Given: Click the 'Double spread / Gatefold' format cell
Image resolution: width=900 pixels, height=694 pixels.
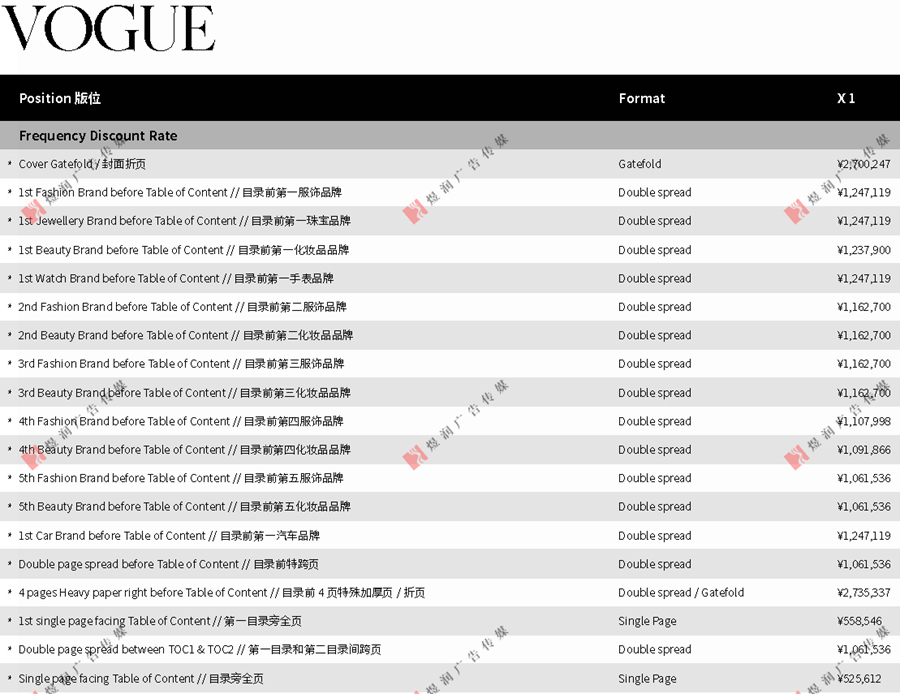Looking at the screenshot, I should pos(681,592).
